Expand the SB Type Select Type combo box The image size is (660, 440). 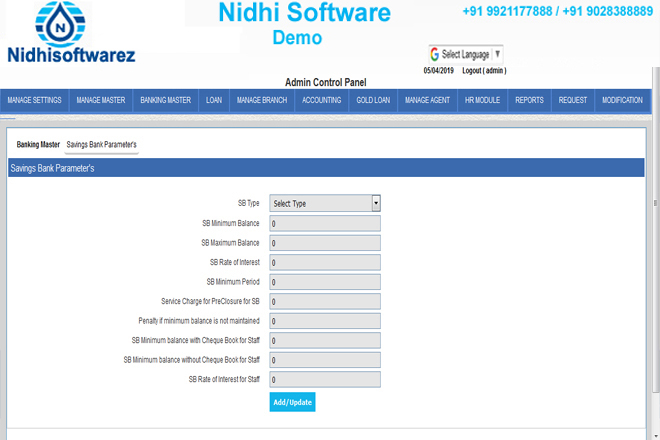[325, 203]
